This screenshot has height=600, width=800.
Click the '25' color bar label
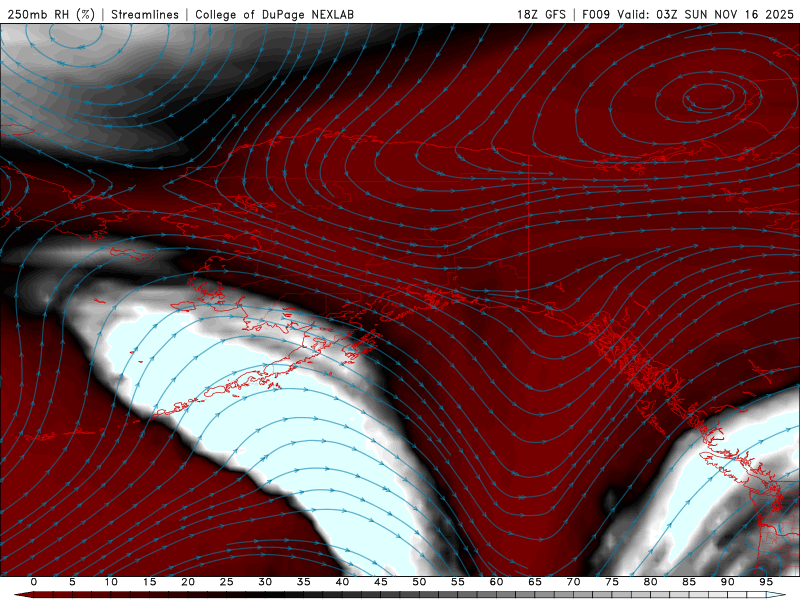[227, 582]
